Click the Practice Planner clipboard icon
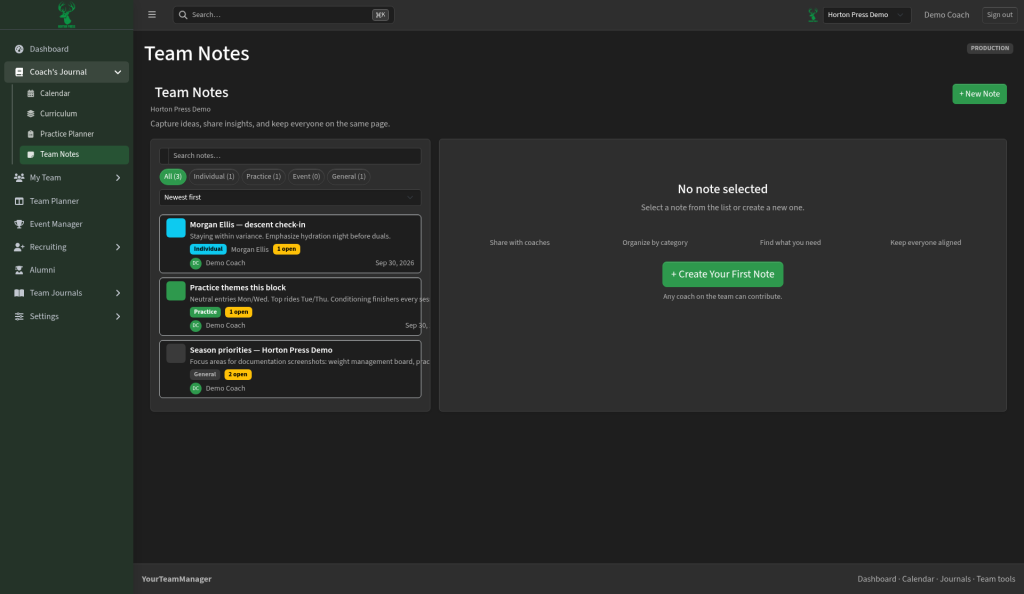1024x594 pixels. pyautogui.click(x=31, y=134)
